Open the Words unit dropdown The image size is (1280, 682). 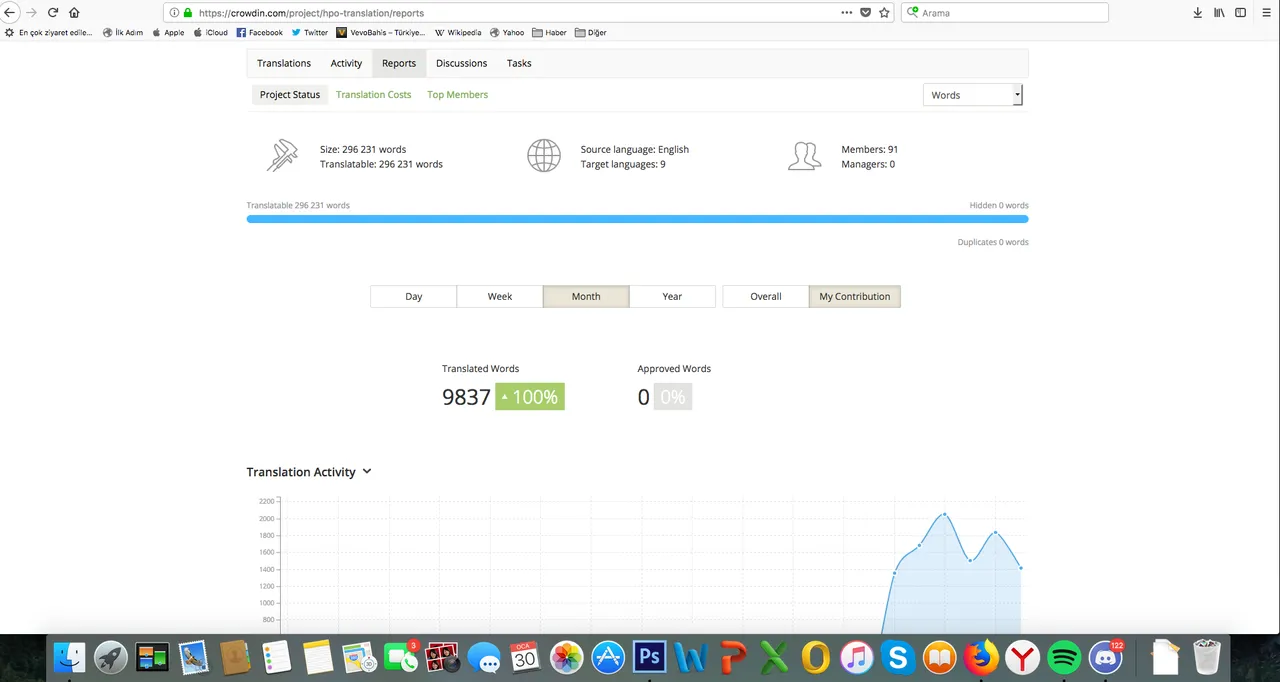pyautogui.click(x=972, y=95)
